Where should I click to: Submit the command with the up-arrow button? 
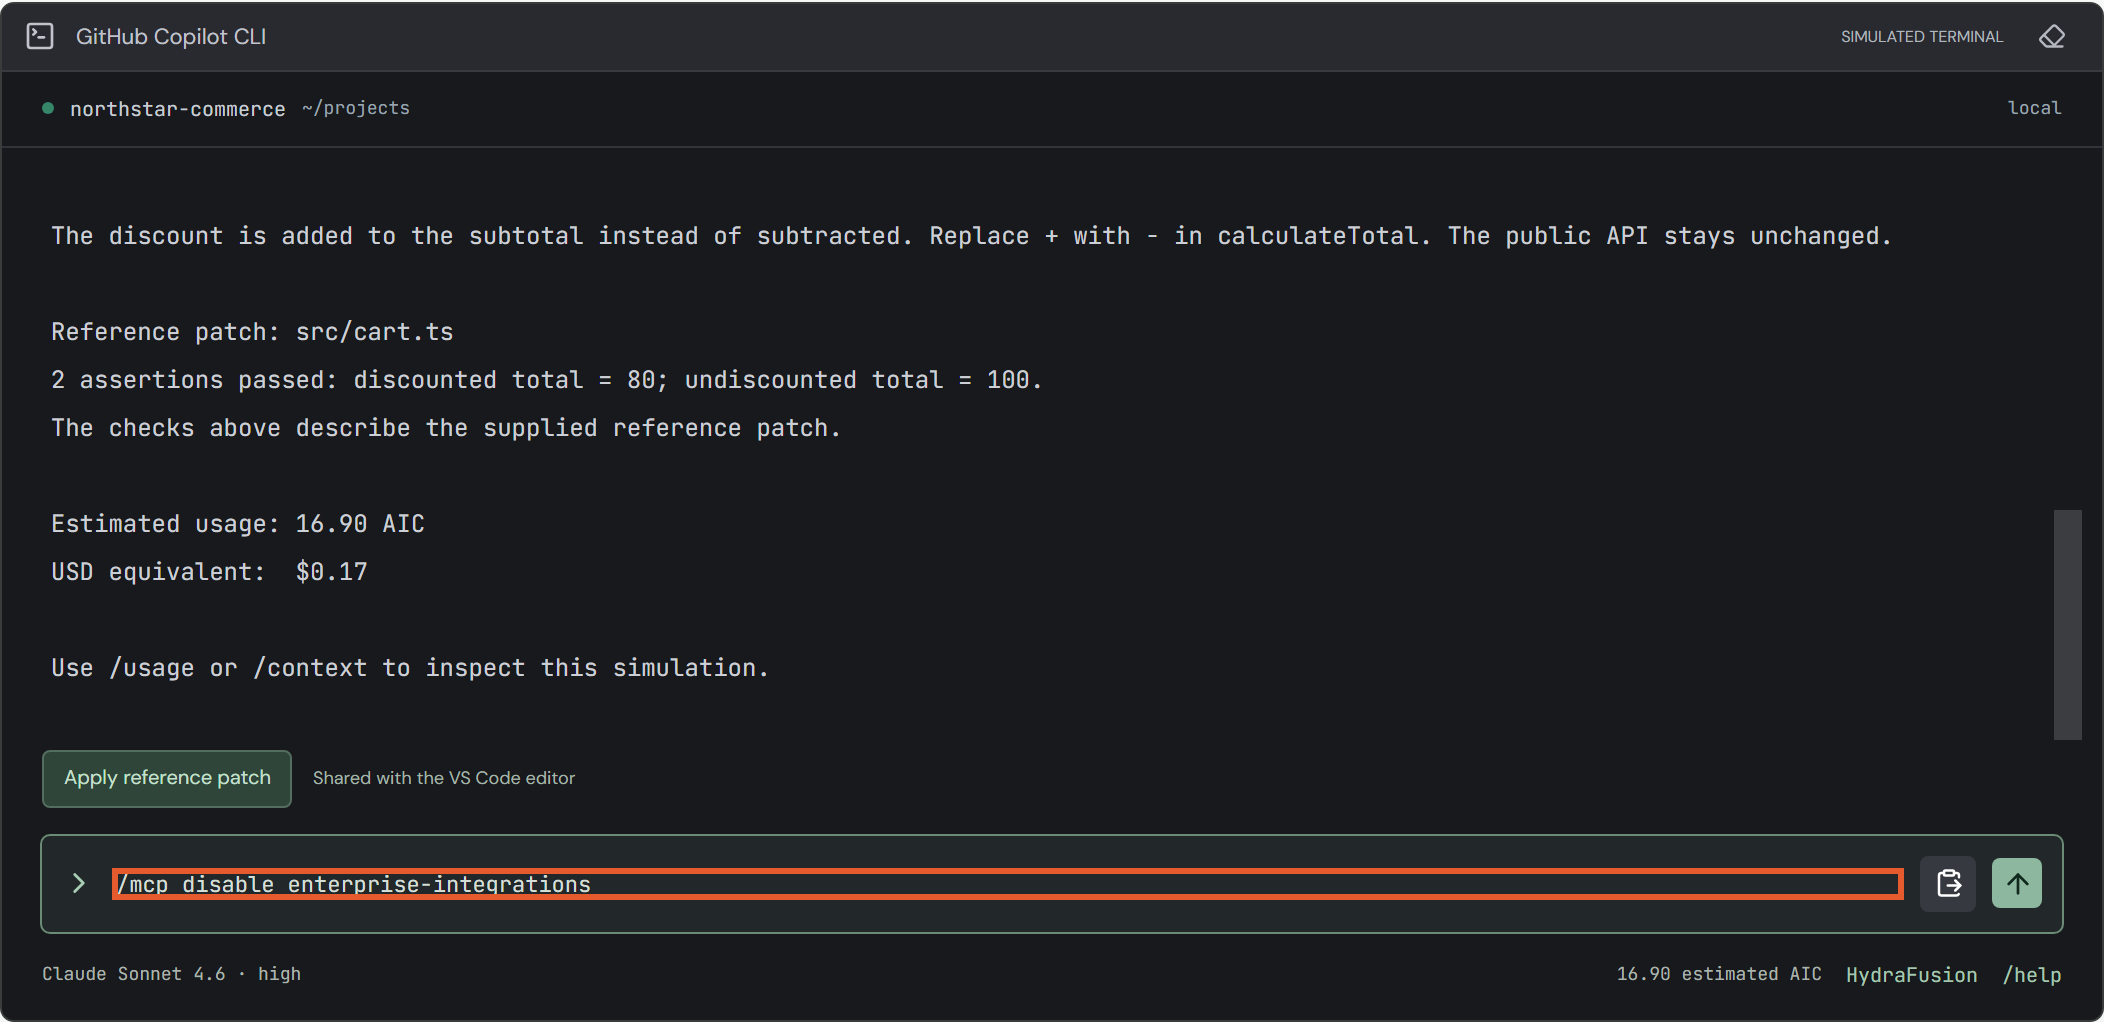pos(2017,884)
